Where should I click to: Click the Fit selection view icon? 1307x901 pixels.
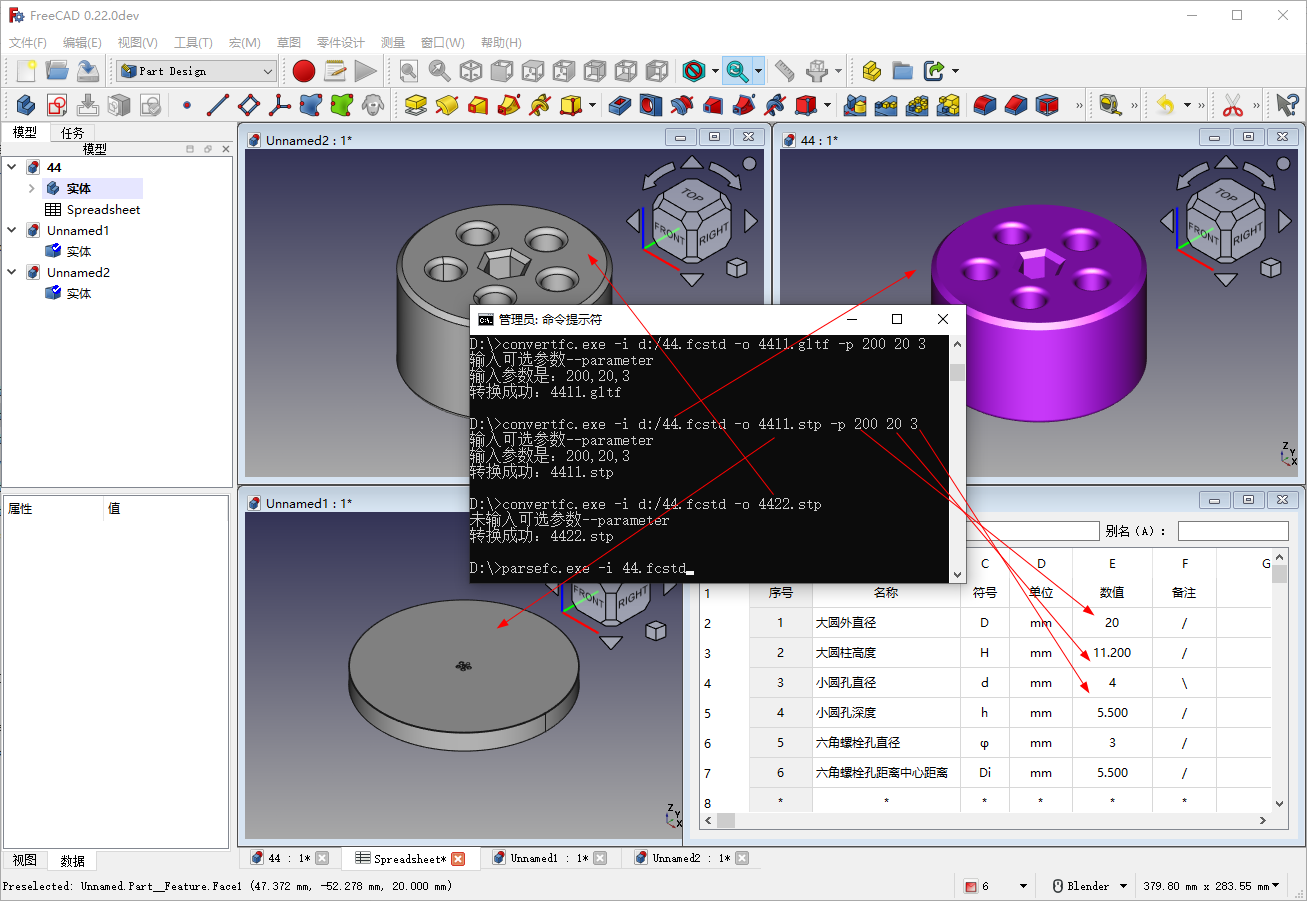coord(439,70)
